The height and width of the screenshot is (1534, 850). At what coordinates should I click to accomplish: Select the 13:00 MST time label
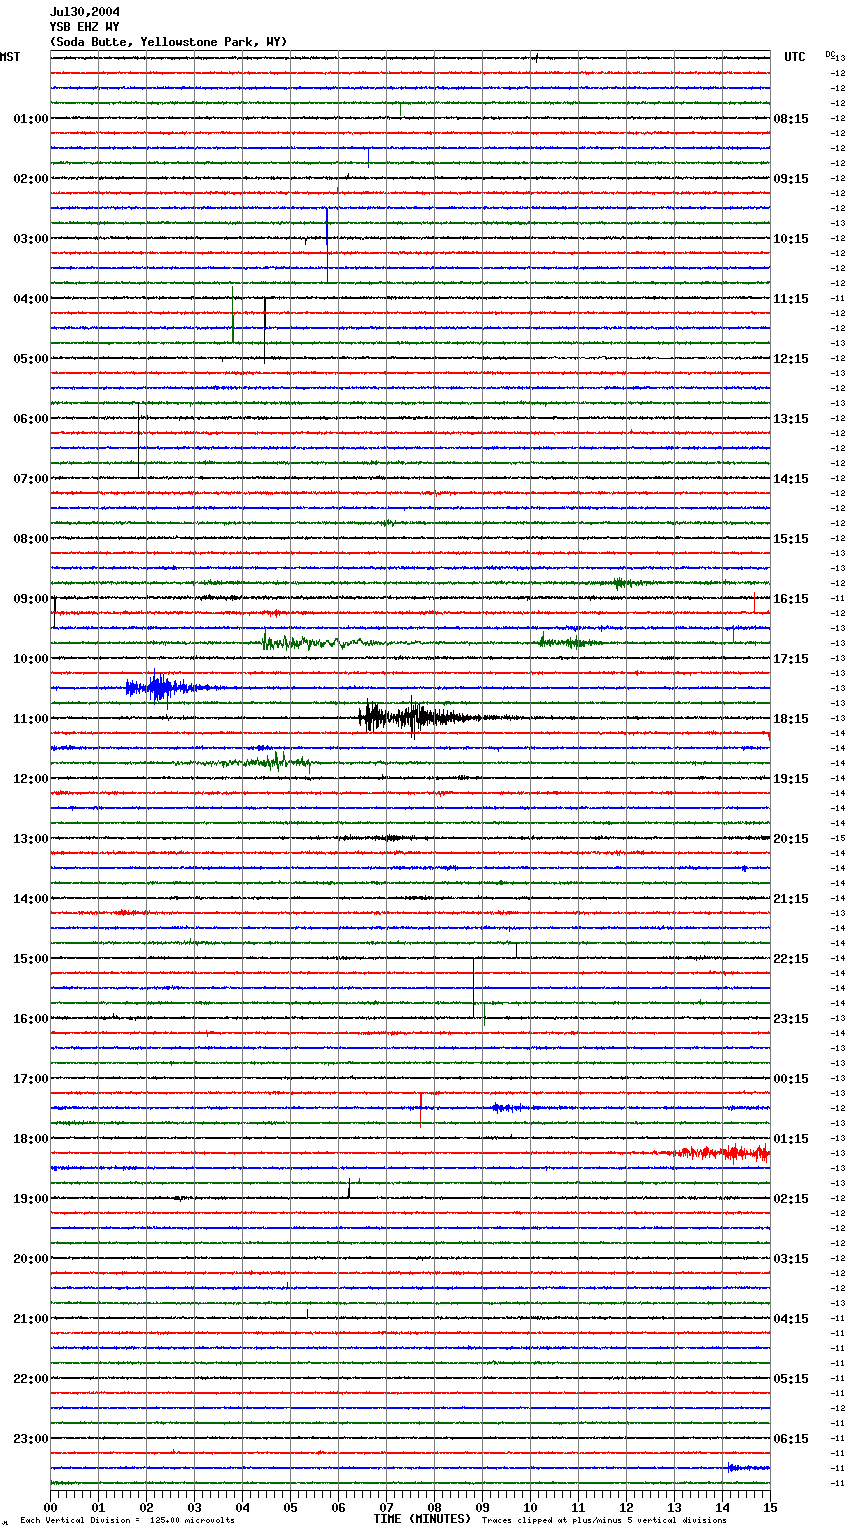31,839
